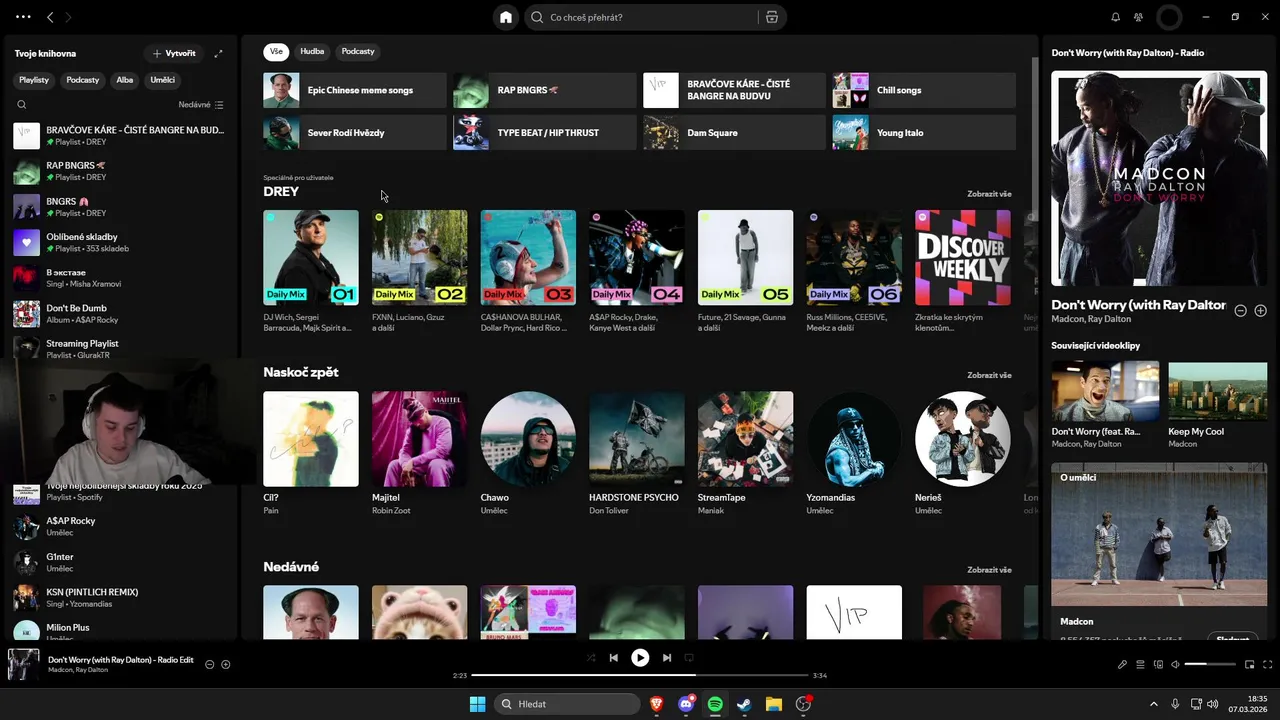Select Oblíbené skladby in the library
Screen dimensions: 1280x720
pyautogui.click(x=120, y=242)
